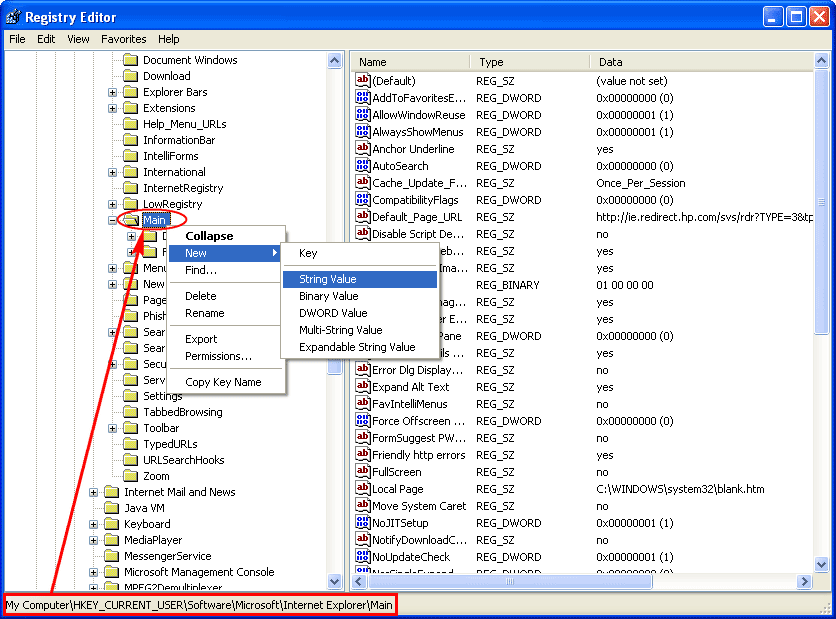Click the Type column header
Image resolution: width=836 pixels, height=619 pixels.
pos(530,62)
